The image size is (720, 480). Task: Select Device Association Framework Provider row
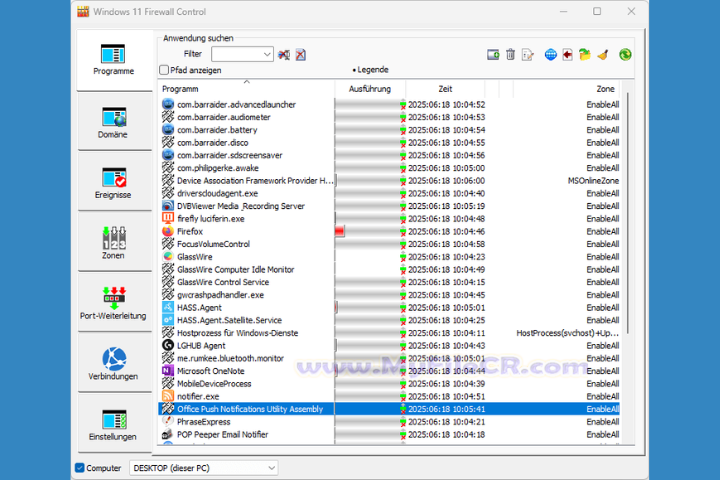(x=389, y=181)
